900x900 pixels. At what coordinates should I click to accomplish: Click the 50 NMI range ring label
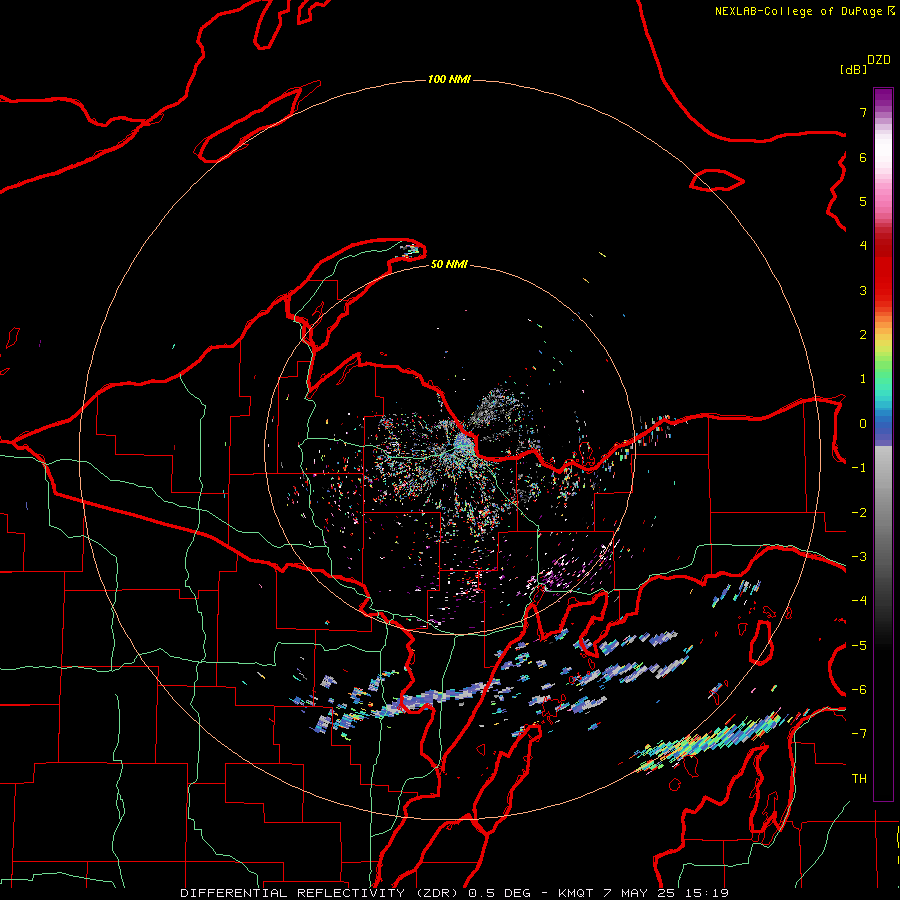click(x=449, y=264)
